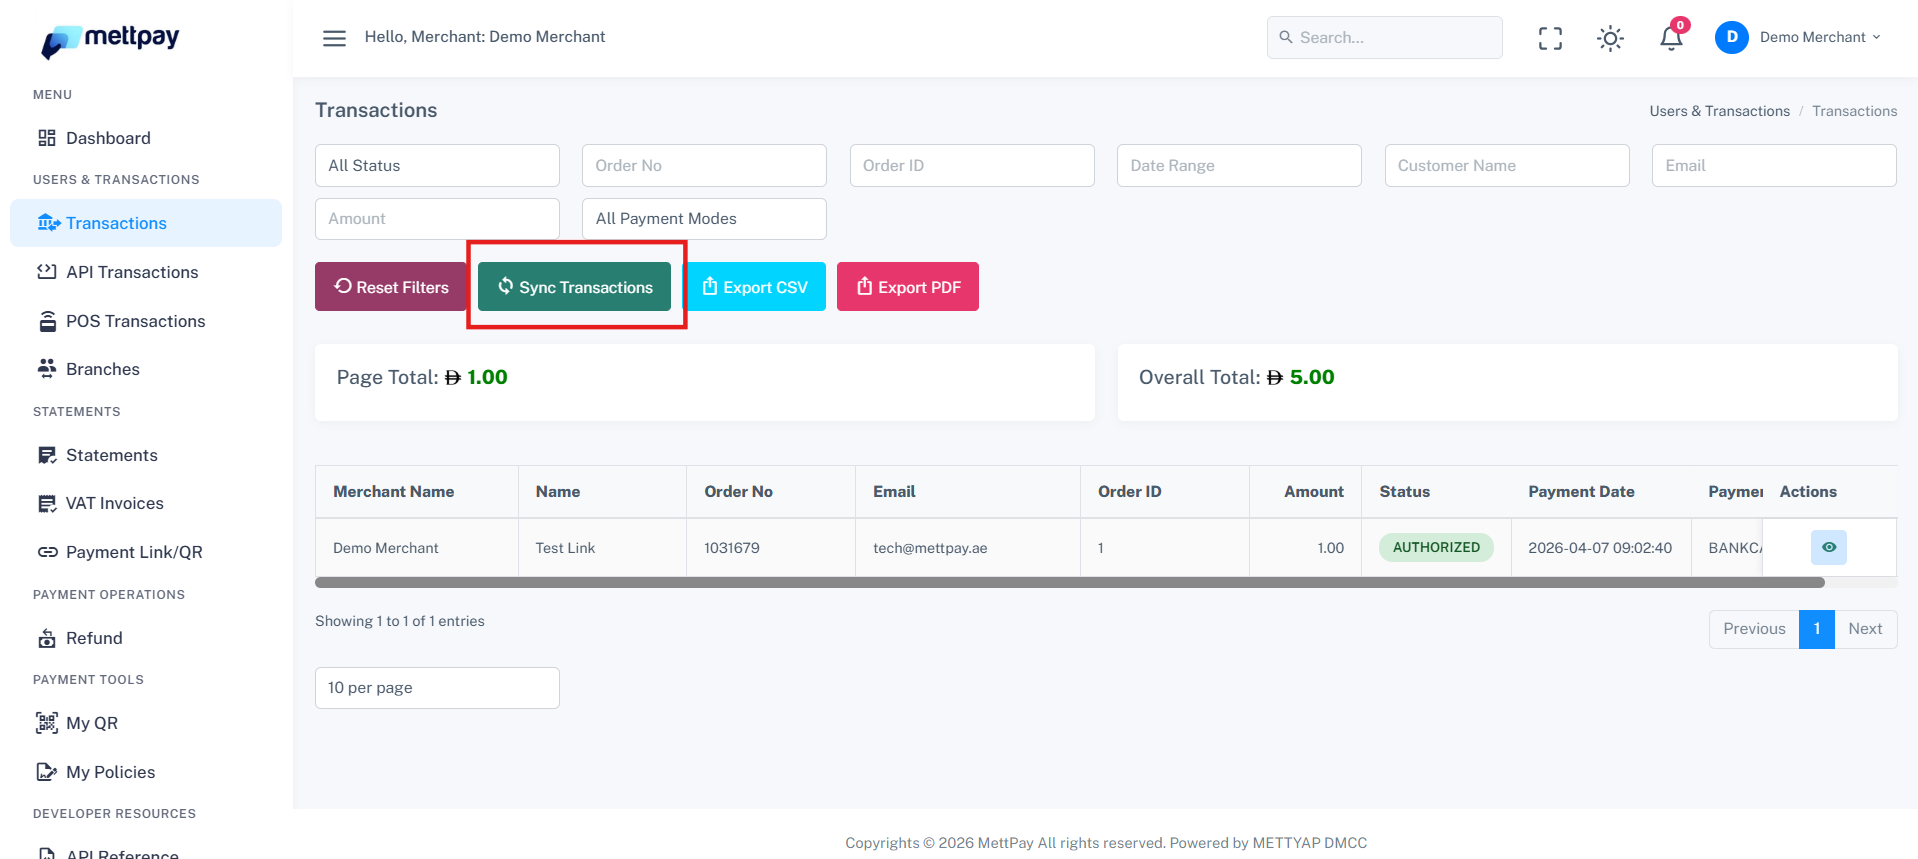Toggle the hamburger sidebar menu
This screenshot has width=1918, height=859.
[x=334, y=38]
